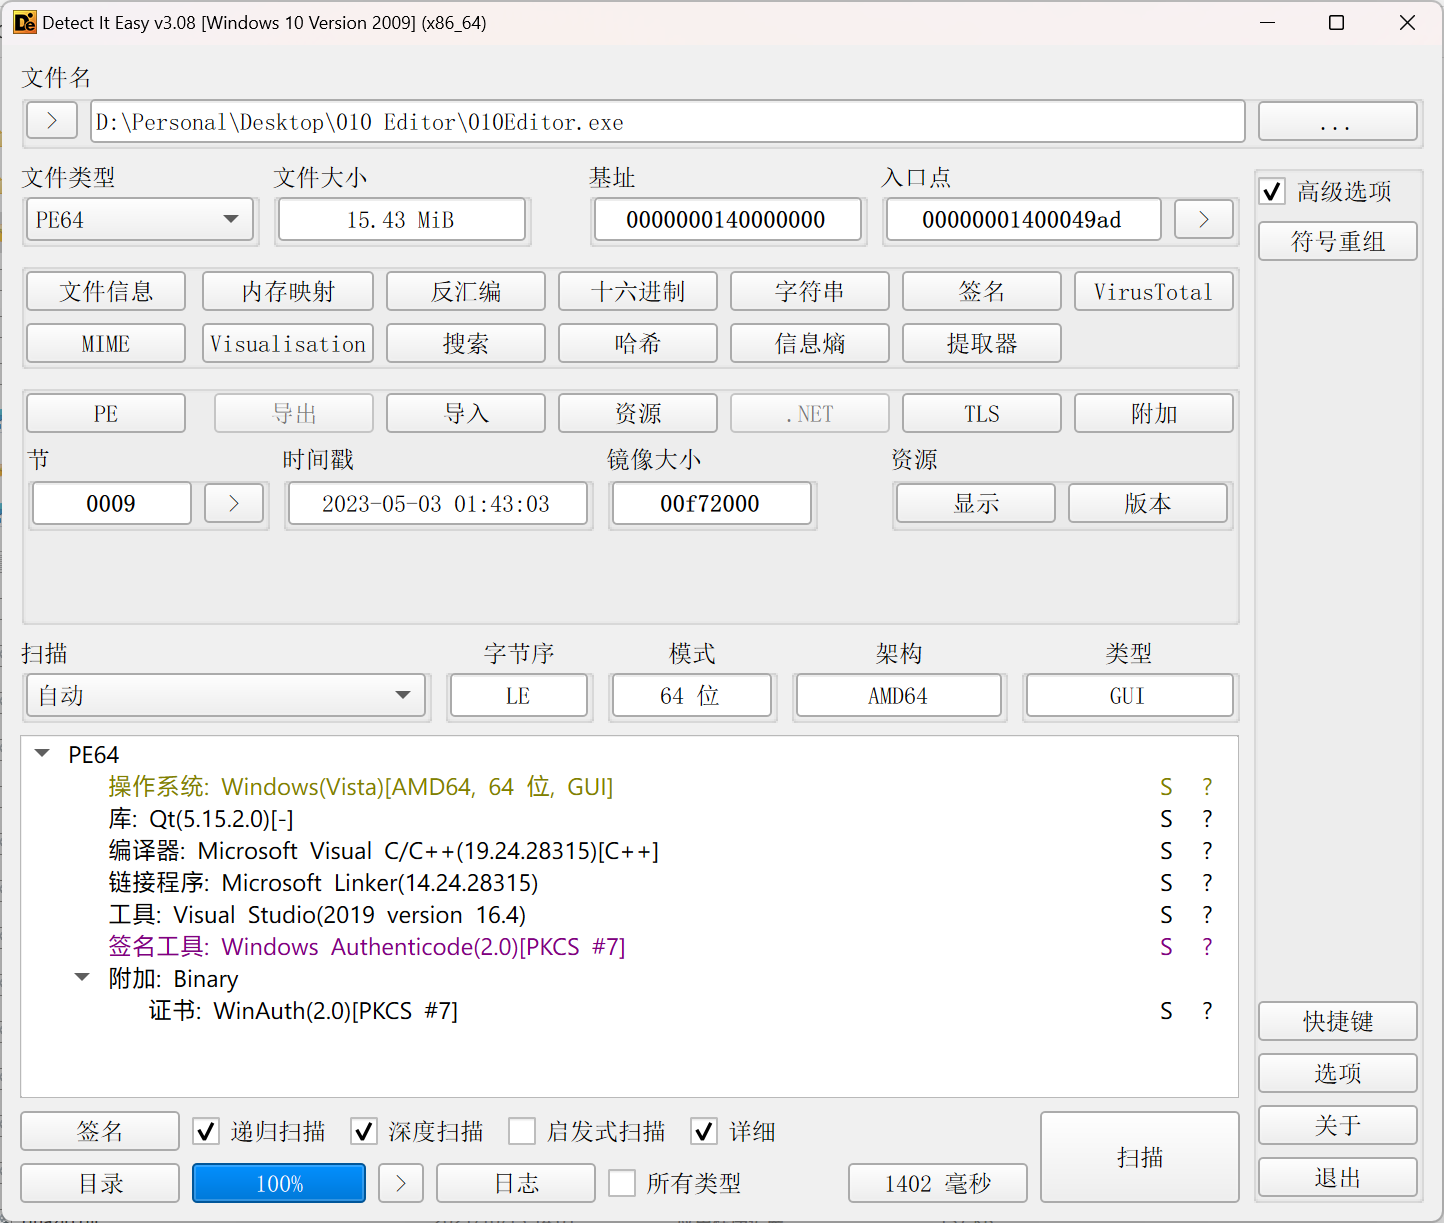
Task: Click the 版本 version button
Action: (1148, 503)
